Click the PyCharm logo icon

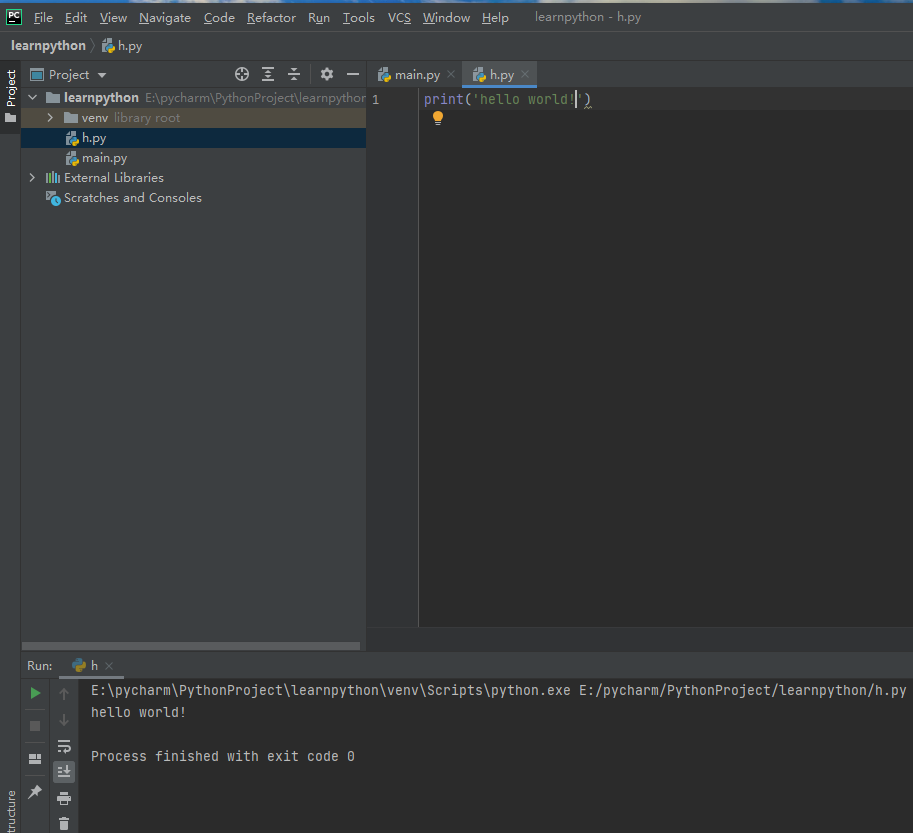pos(13,17)
